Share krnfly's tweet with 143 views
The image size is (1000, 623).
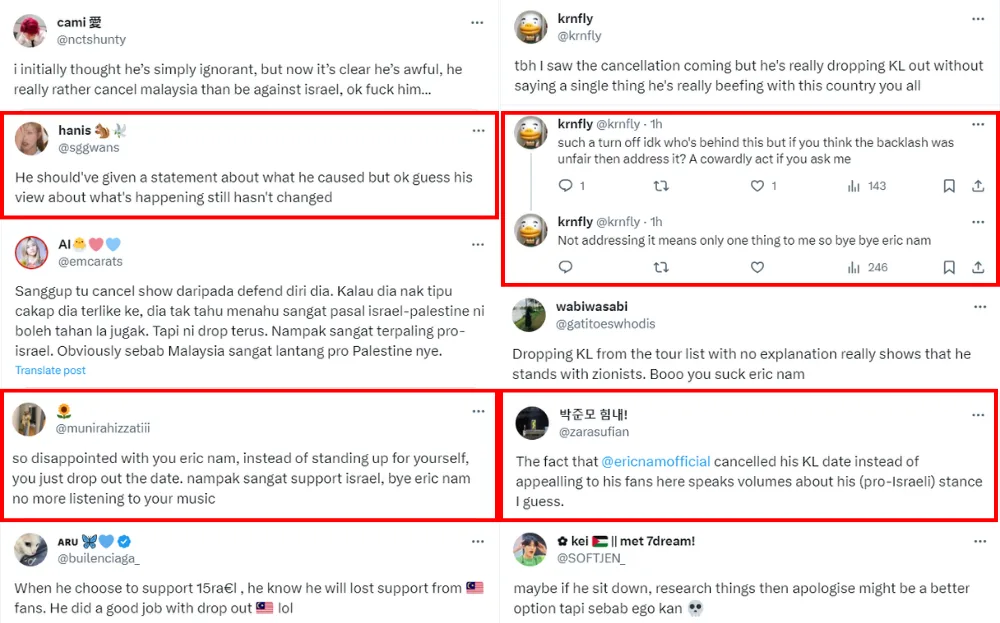(x=978, y=186)
